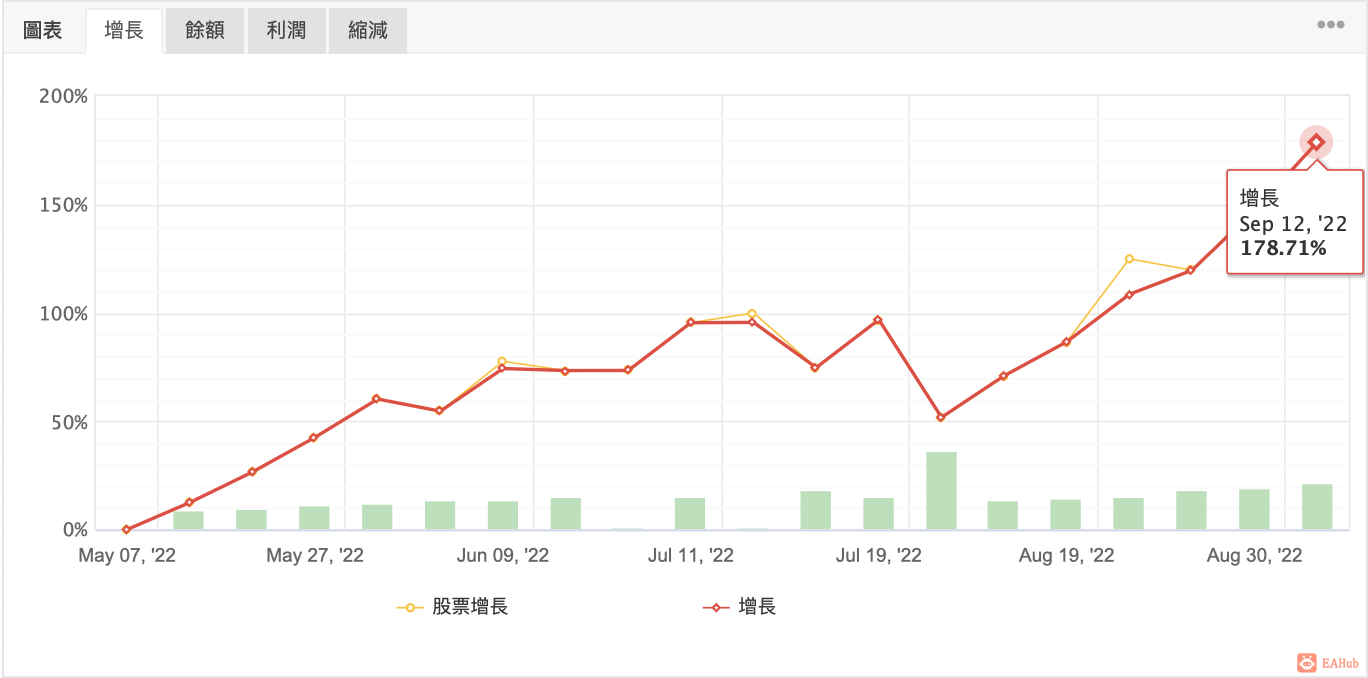The width and height of the screenshot is (1368, 678).
Task: Click the Aug 19, '22 axis label
Action: (1067, 555)
